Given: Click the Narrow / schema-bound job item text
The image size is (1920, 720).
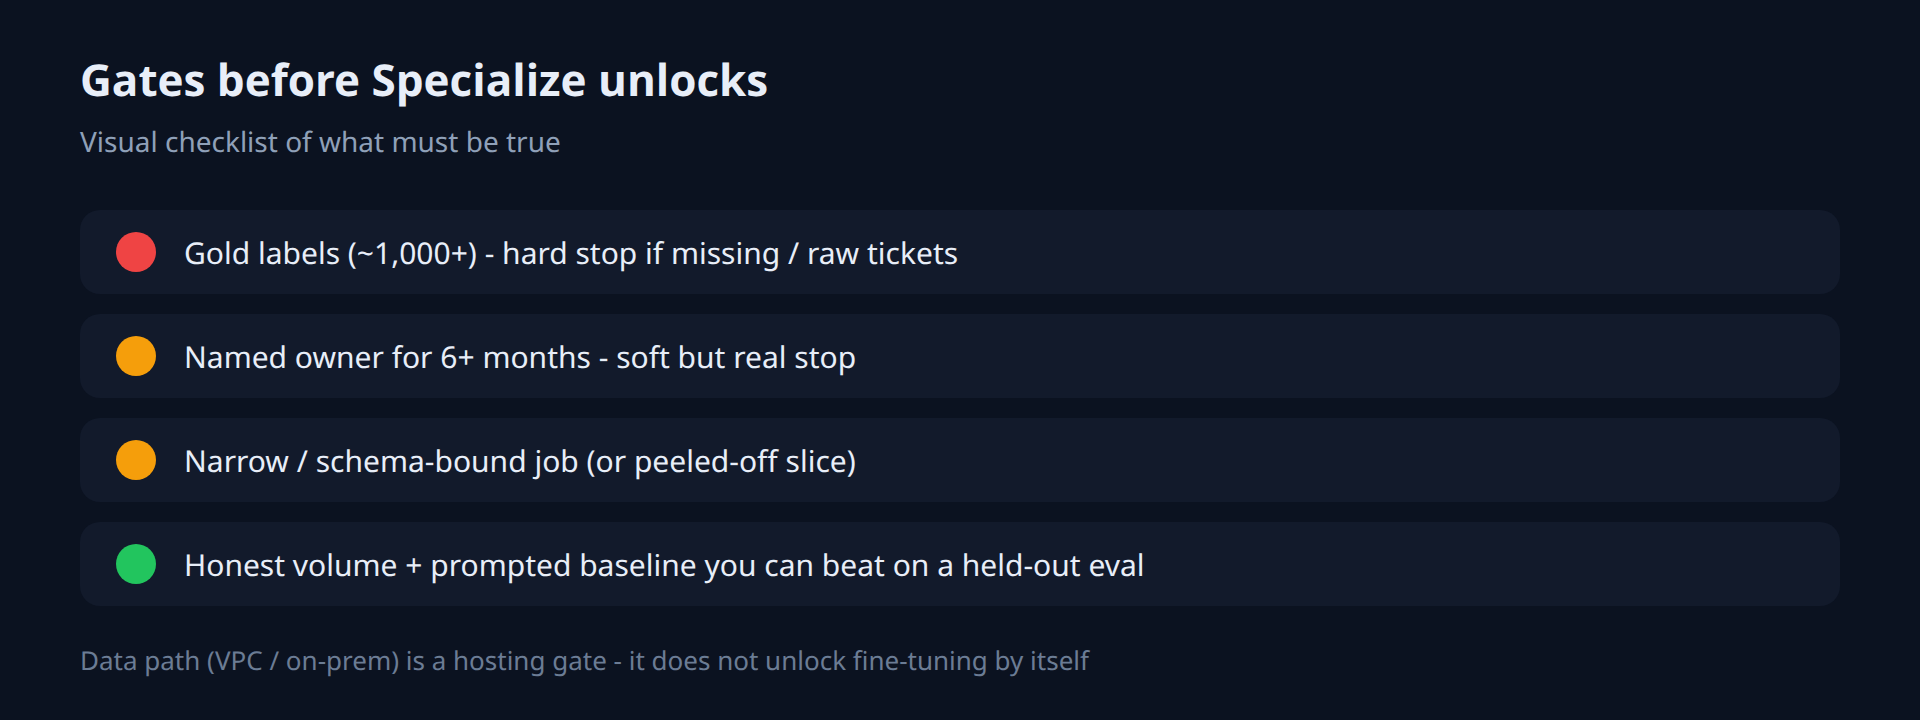Looking at the screenshot, I should point(520,462).
